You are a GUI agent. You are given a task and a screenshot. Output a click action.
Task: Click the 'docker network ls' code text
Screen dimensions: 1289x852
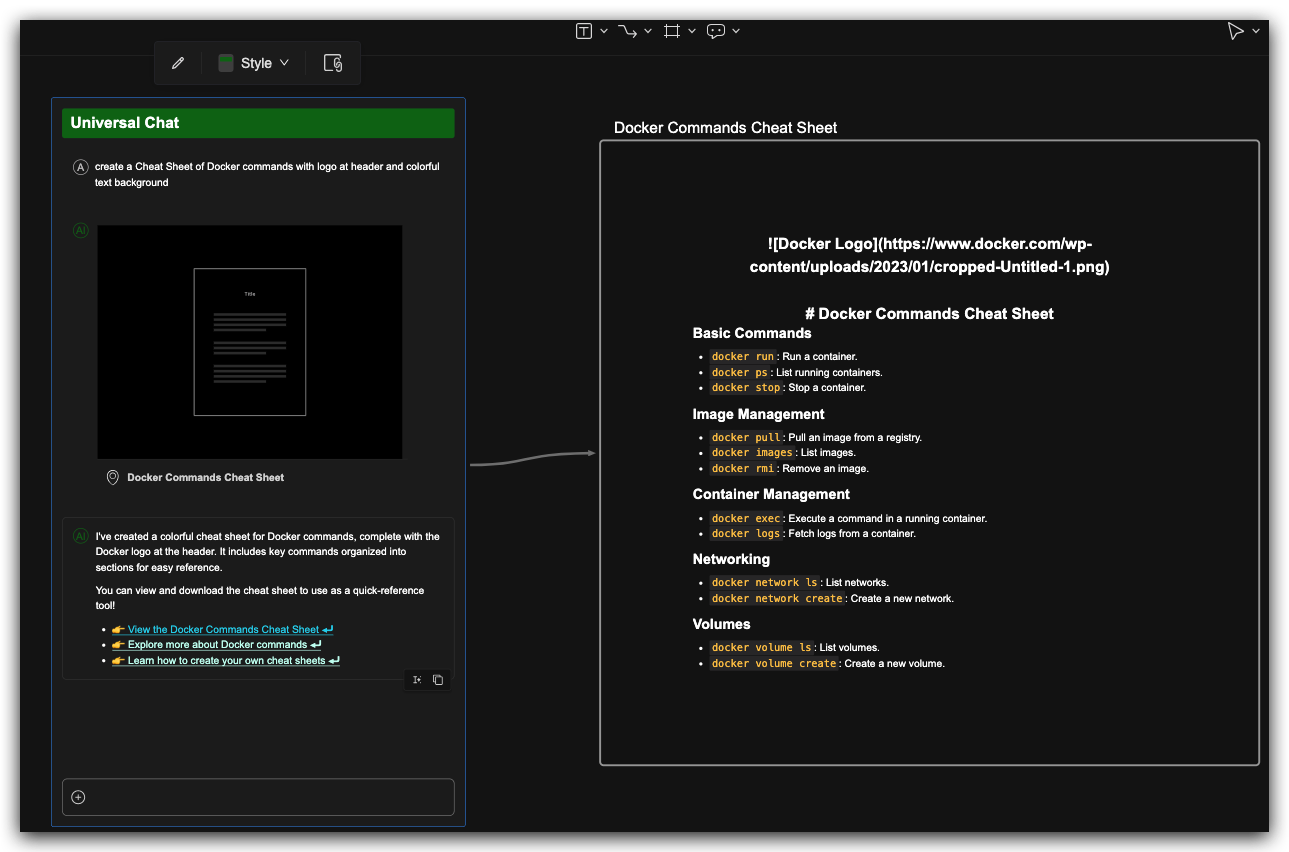pos(765,583)
